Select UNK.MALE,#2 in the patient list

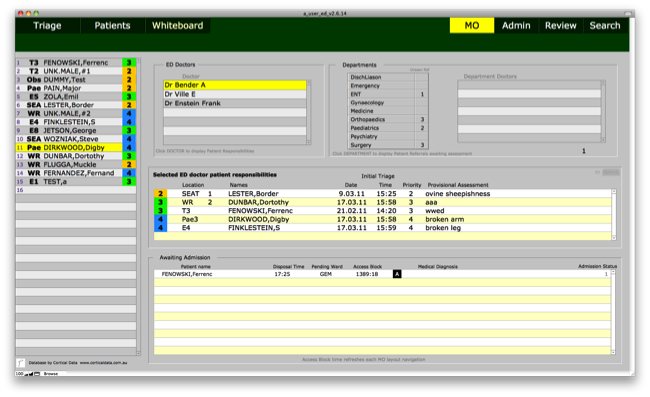coord(76,114)
